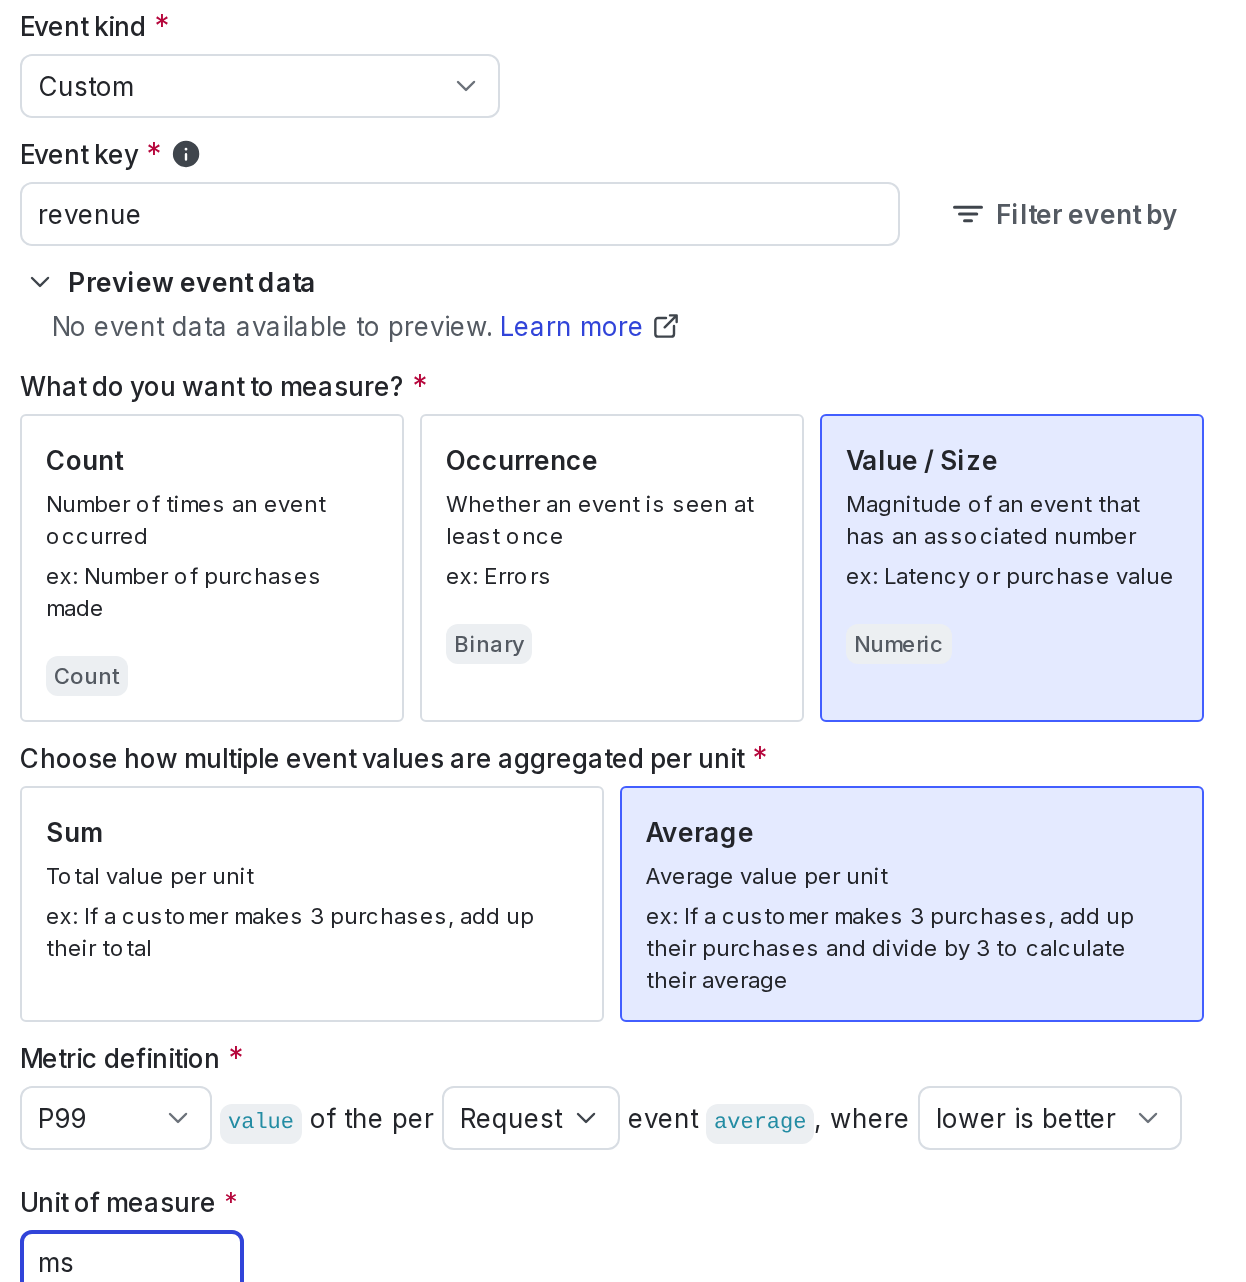Viewport: 1246px width, 1282px height.
Task: Click the Event kind dropdown chevron
Action: click(466, 86)
